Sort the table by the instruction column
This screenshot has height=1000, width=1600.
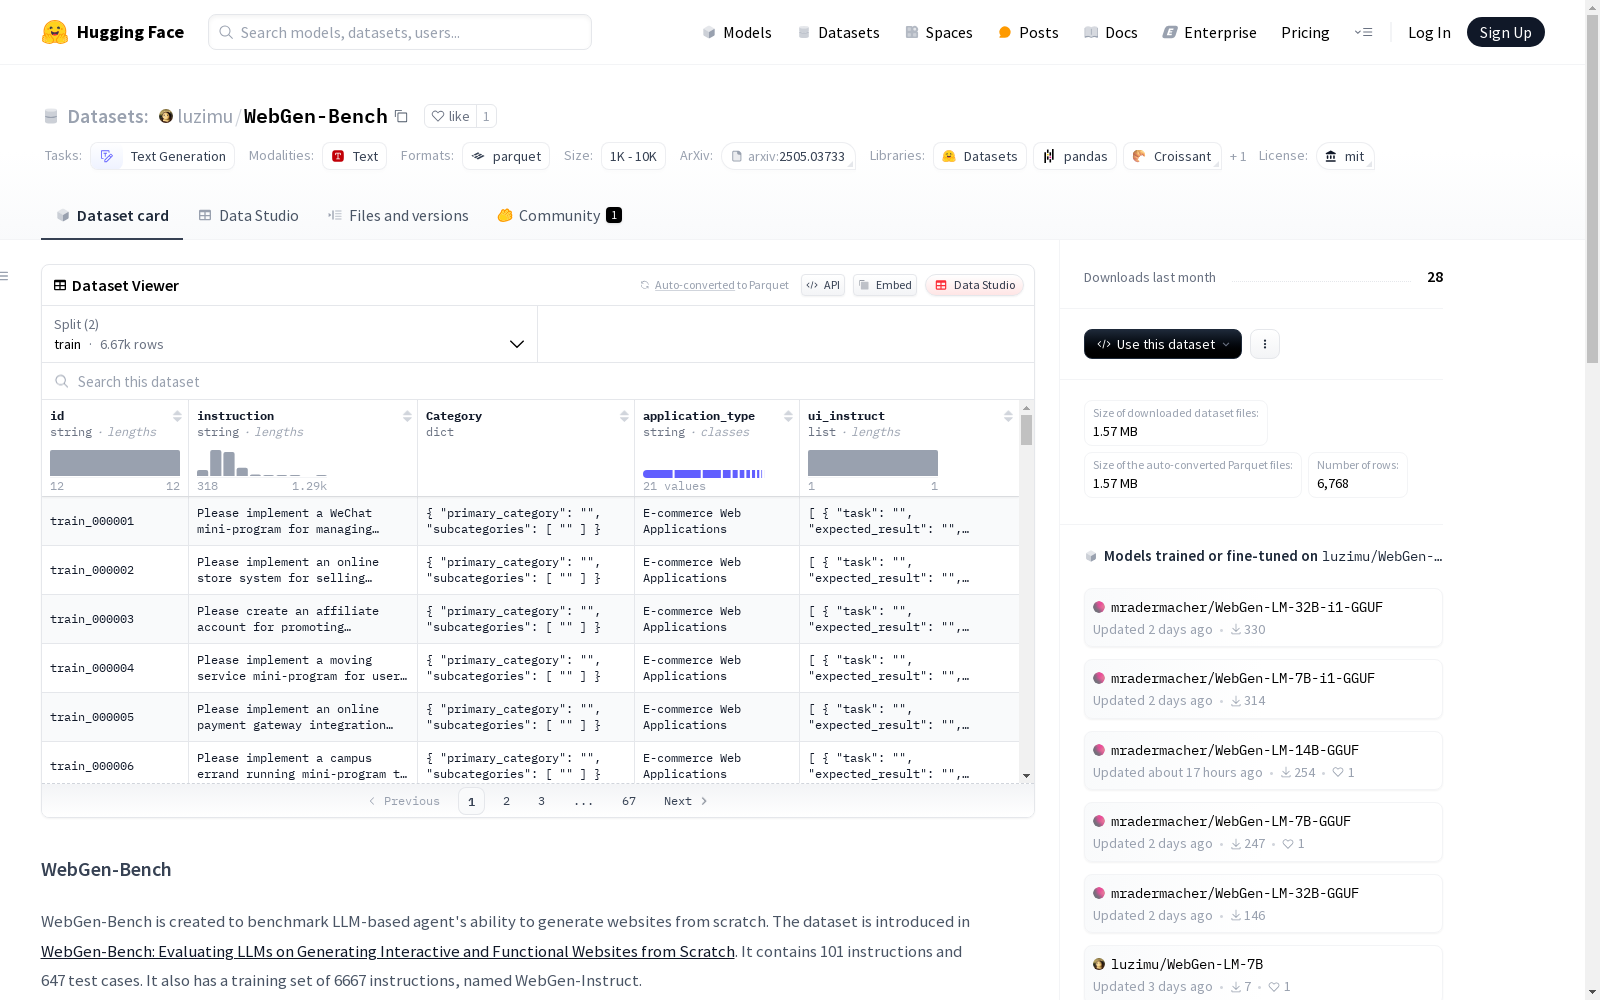pyautogui.click(x=407, y=416)
